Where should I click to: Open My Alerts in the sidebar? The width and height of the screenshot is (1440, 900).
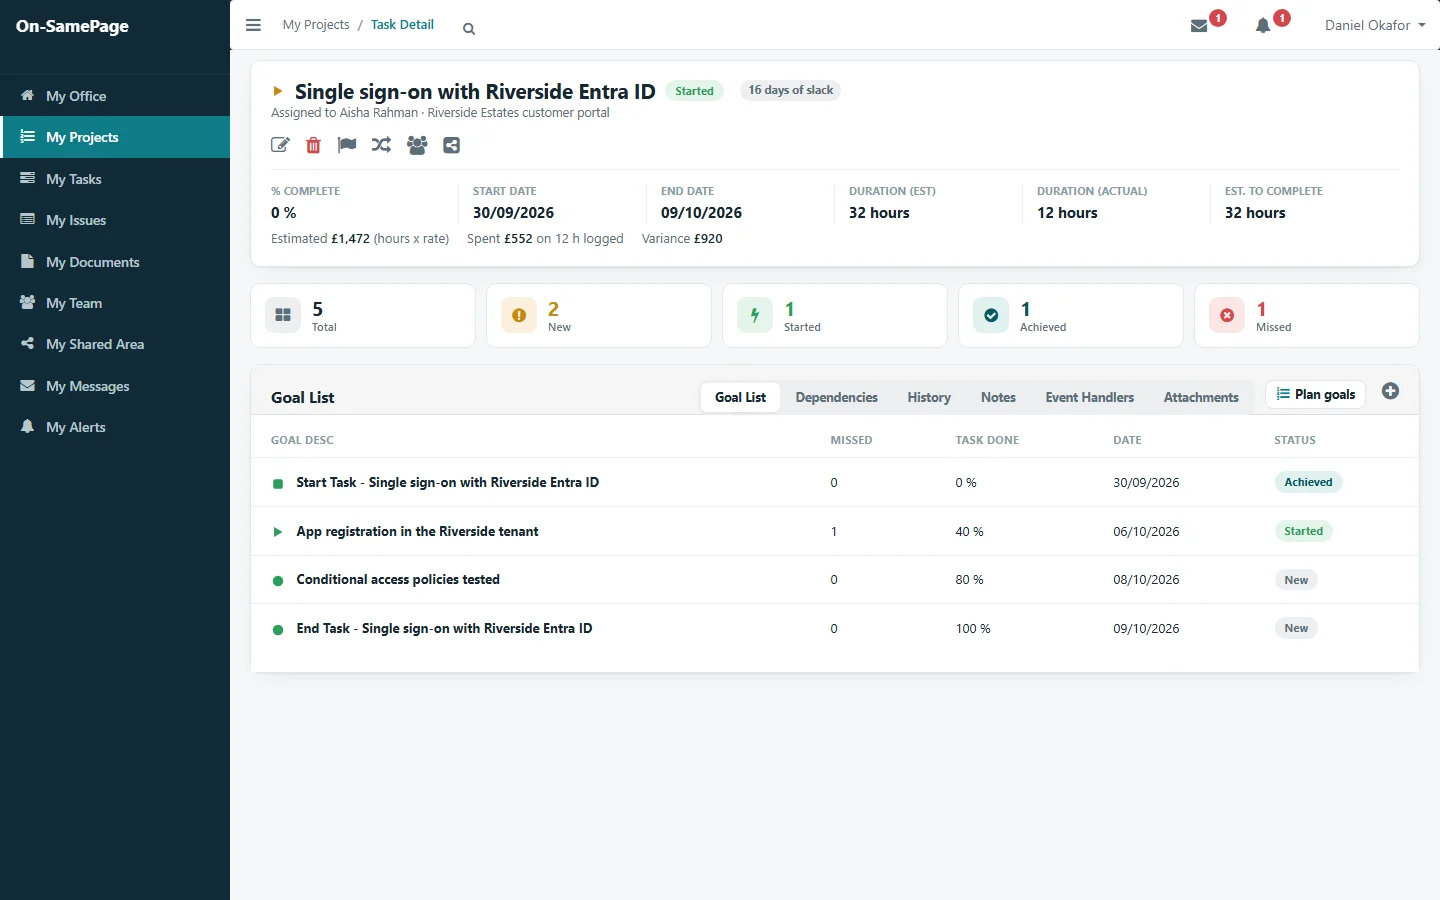(115, 427)
